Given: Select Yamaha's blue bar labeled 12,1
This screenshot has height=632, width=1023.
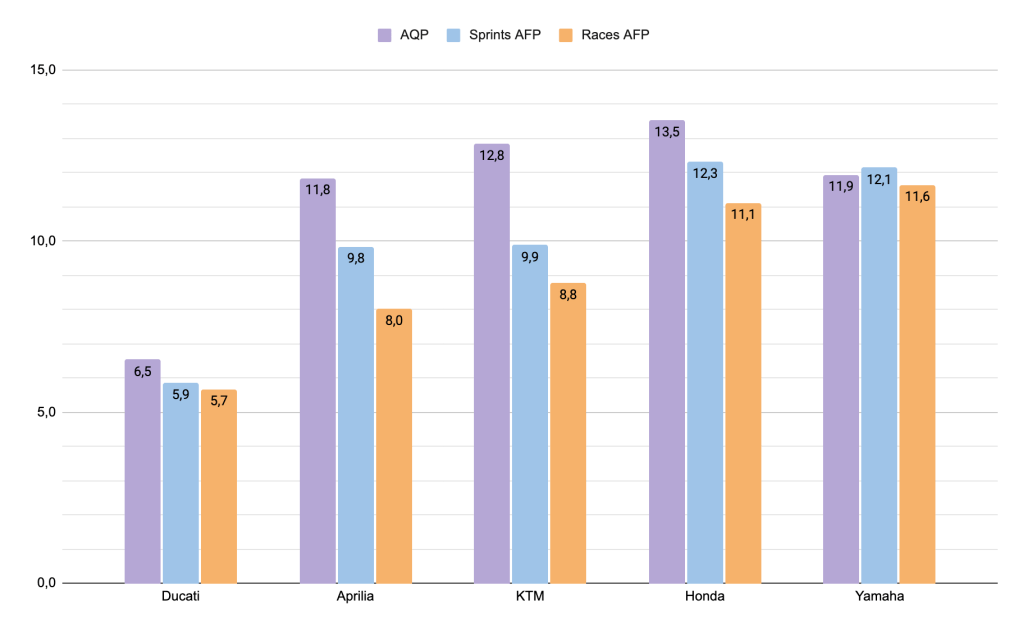Looking at the screenshot, I should coord(879,375).
